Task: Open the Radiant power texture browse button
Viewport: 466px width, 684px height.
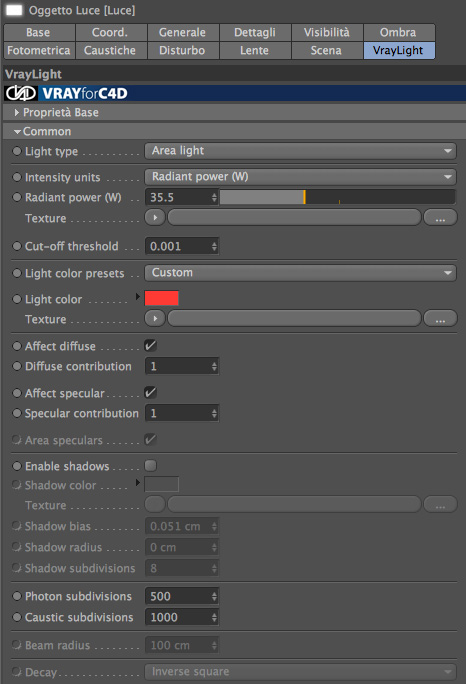Action: [x=440, y=217]
